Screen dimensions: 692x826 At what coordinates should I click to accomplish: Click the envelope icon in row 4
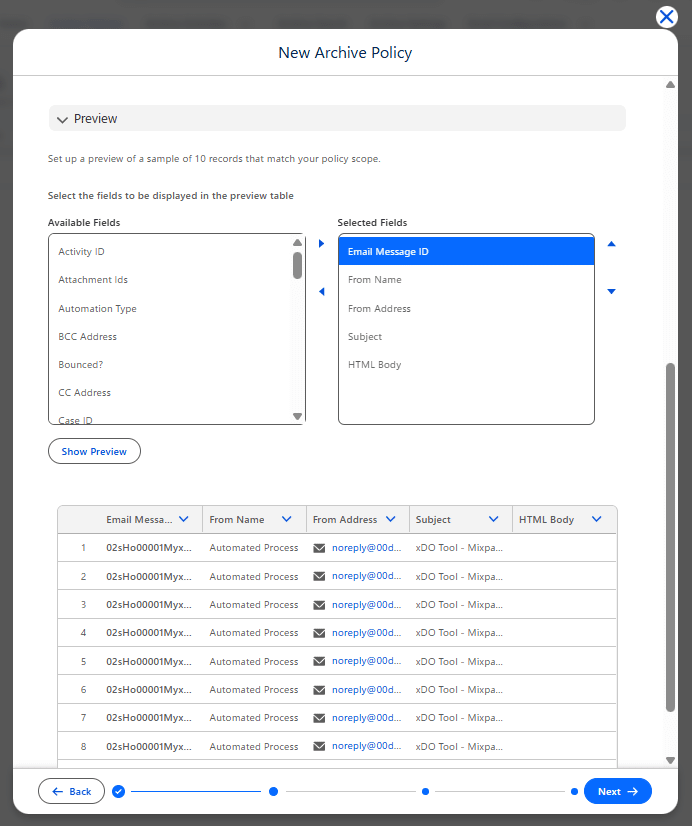[x=319, y=633]
